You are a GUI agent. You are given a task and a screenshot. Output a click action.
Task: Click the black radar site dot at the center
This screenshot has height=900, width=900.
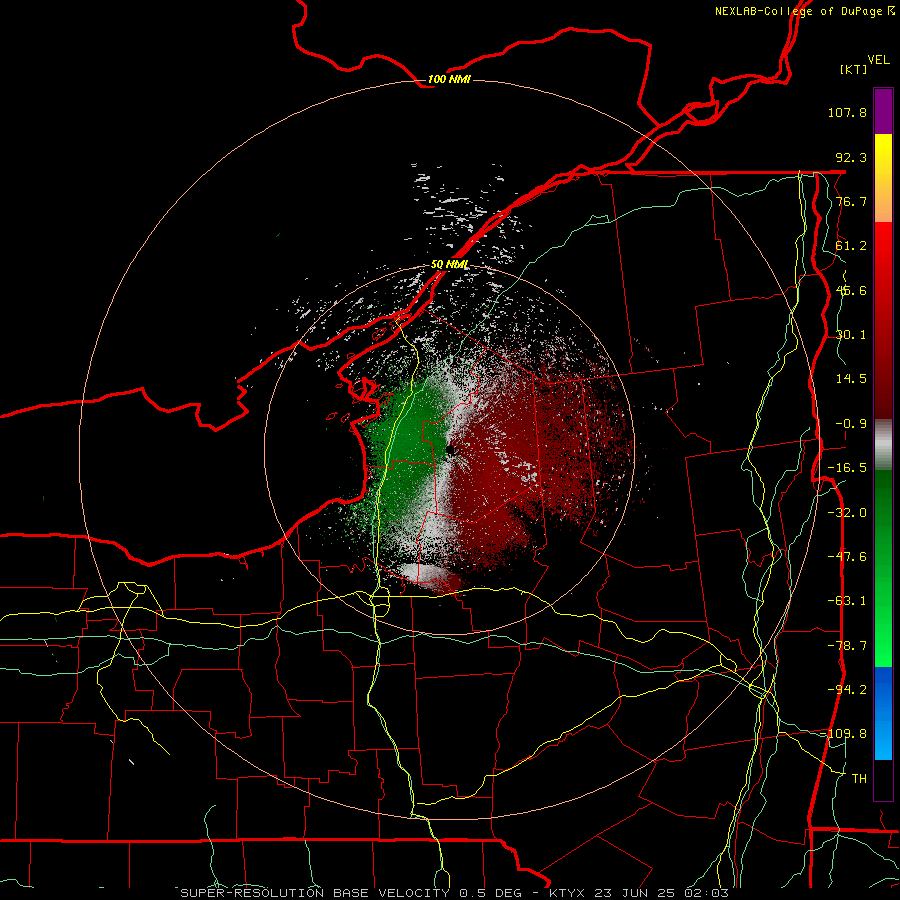(x=451, y=449)
